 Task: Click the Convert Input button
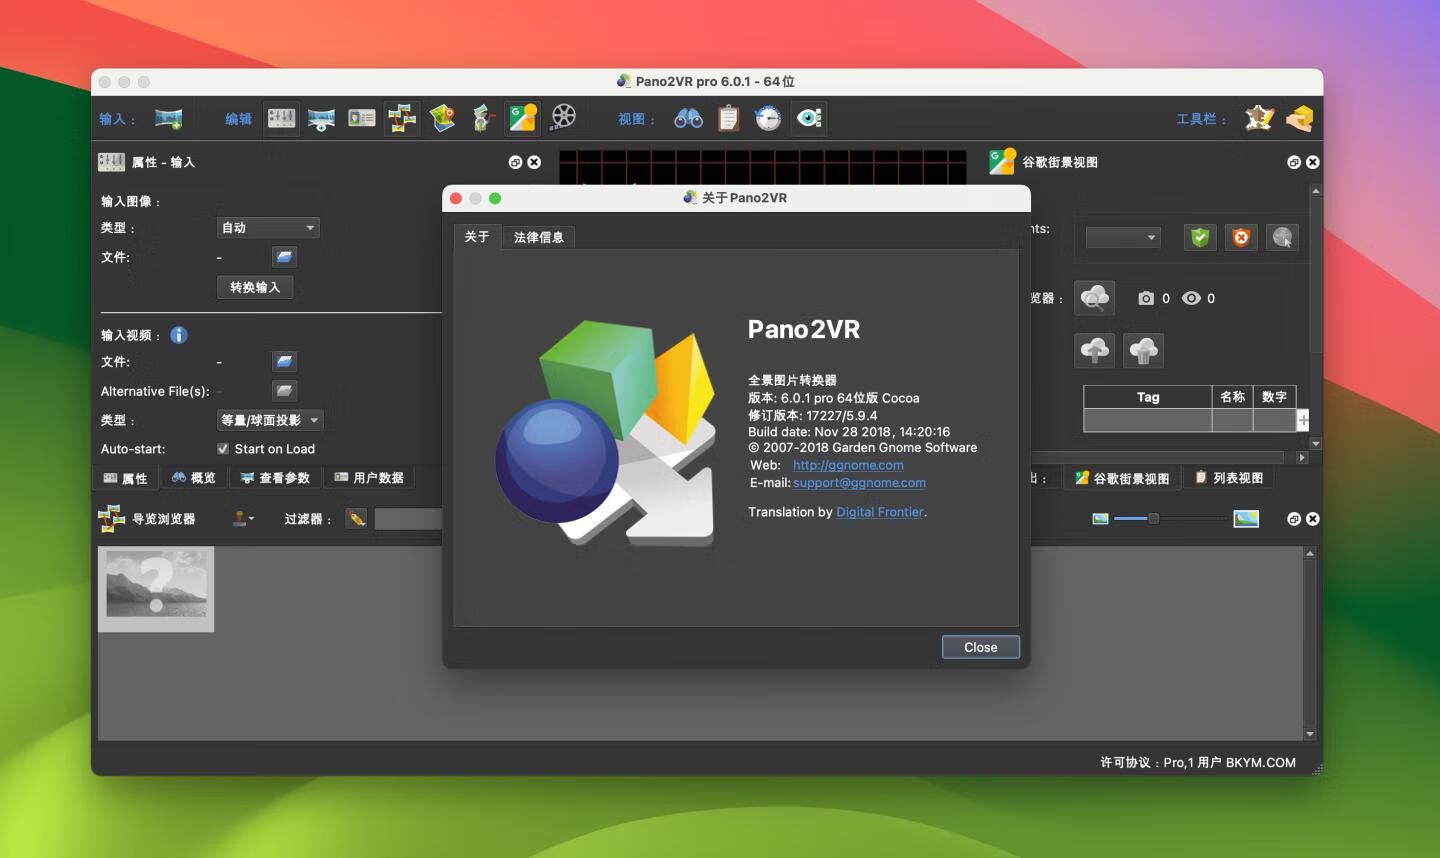(x=255, y=287)
